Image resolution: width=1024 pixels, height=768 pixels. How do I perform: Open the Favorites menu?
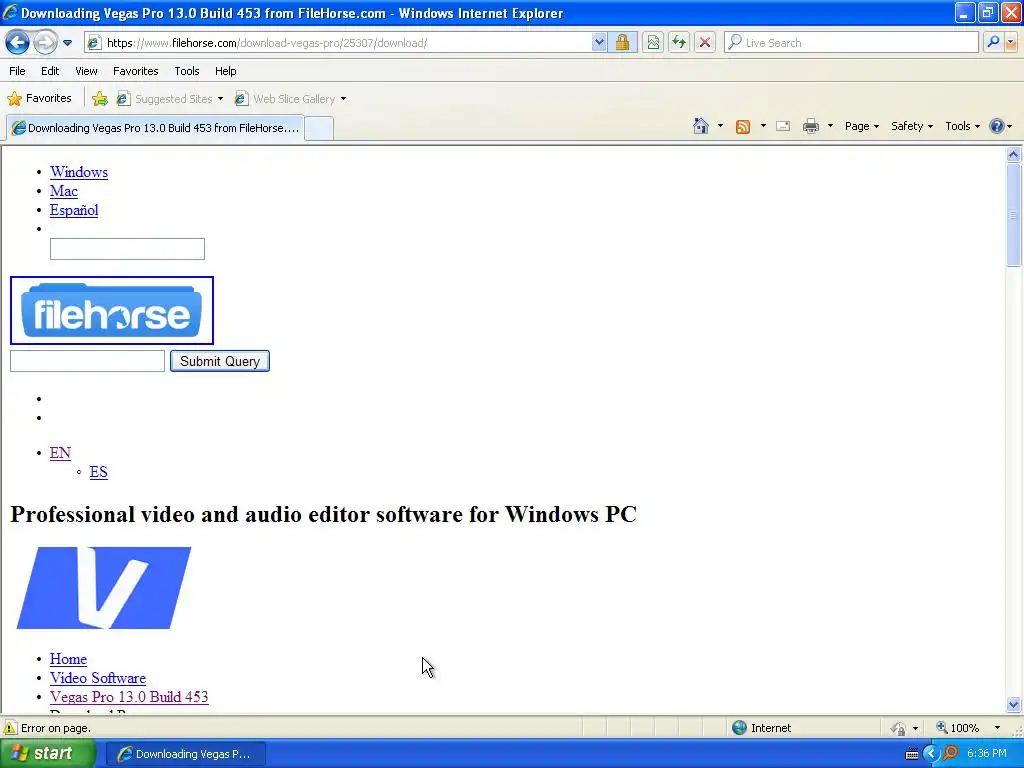[x=135, y=71]
